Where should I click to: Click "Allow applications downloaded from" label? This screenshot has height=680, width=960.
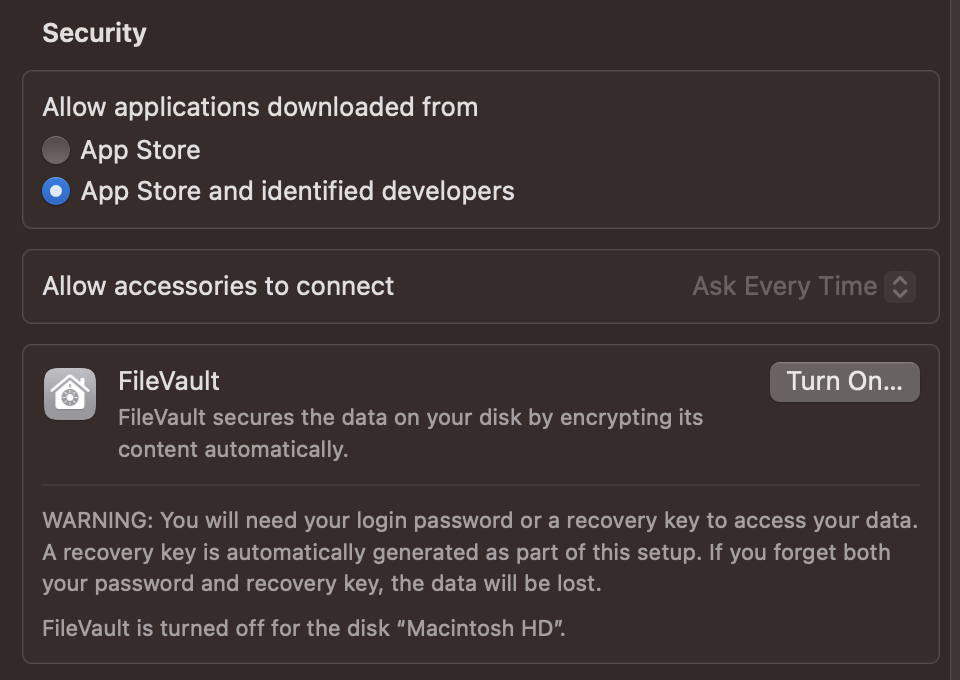click(260, 107)
